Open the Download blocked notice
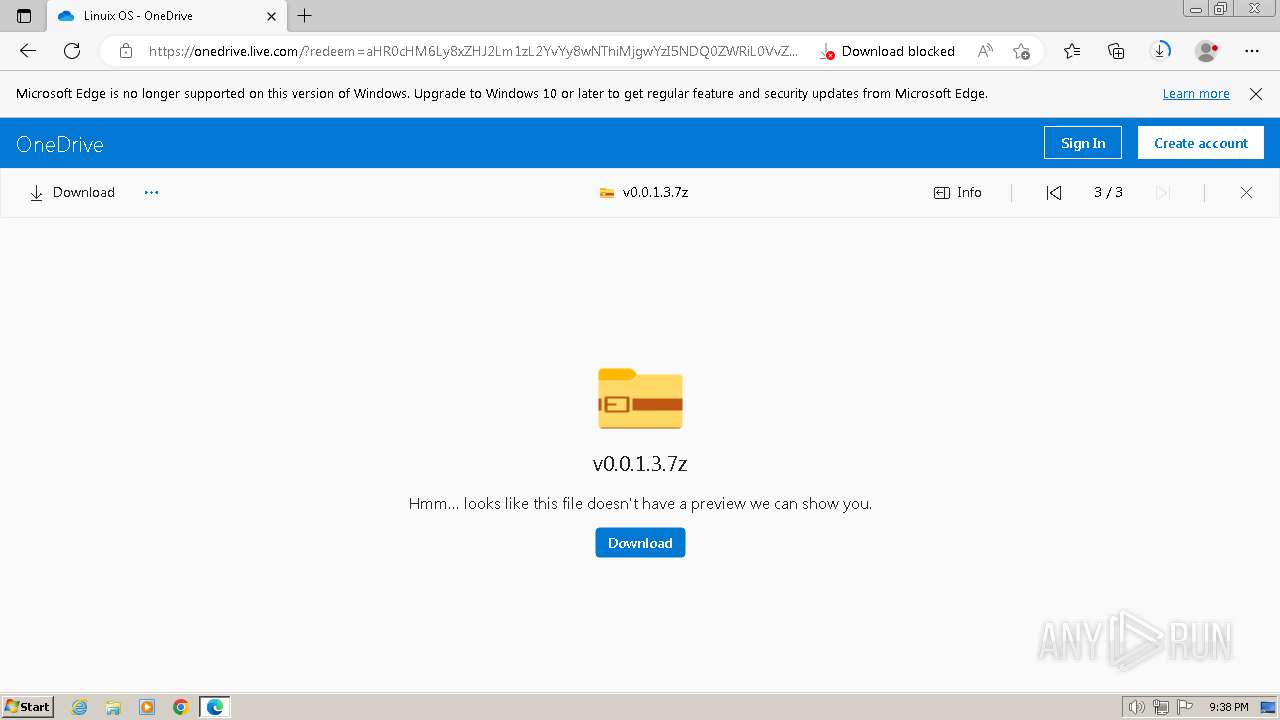The width and height of the screenshot is (1280, 720). click(888, 51)
